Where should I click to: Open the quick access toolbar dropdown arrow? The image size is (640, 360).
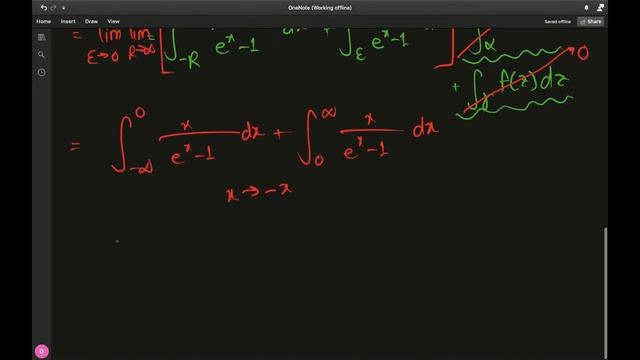(64, 8)
